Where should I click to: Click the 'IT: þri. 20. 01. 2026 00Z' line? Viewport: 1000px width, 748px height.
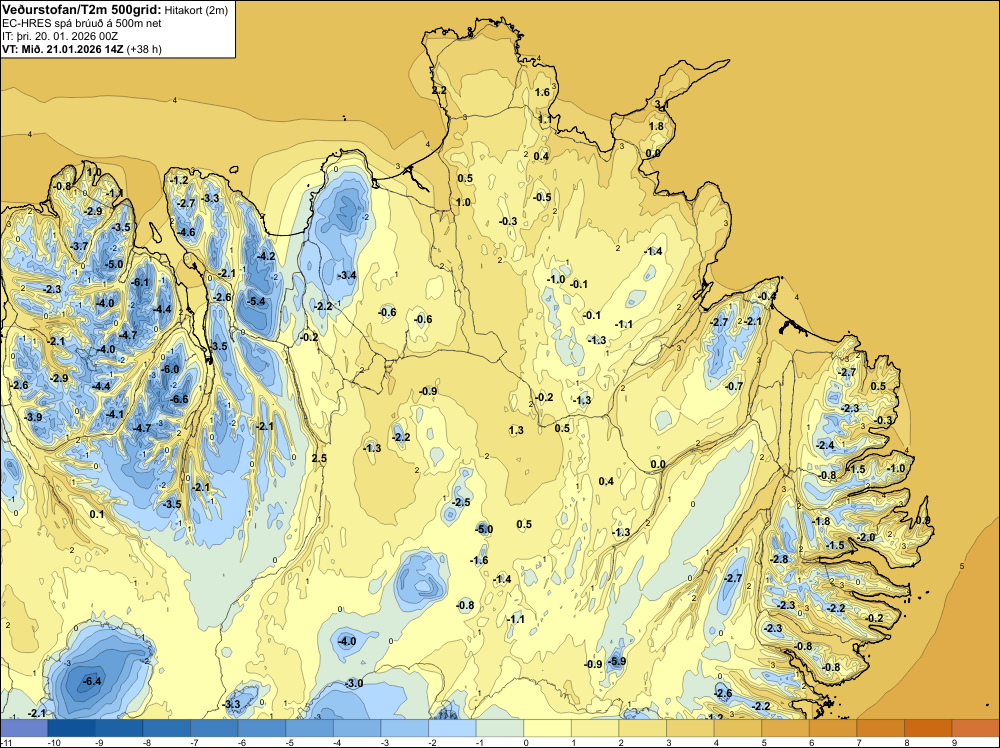(60, 36)
